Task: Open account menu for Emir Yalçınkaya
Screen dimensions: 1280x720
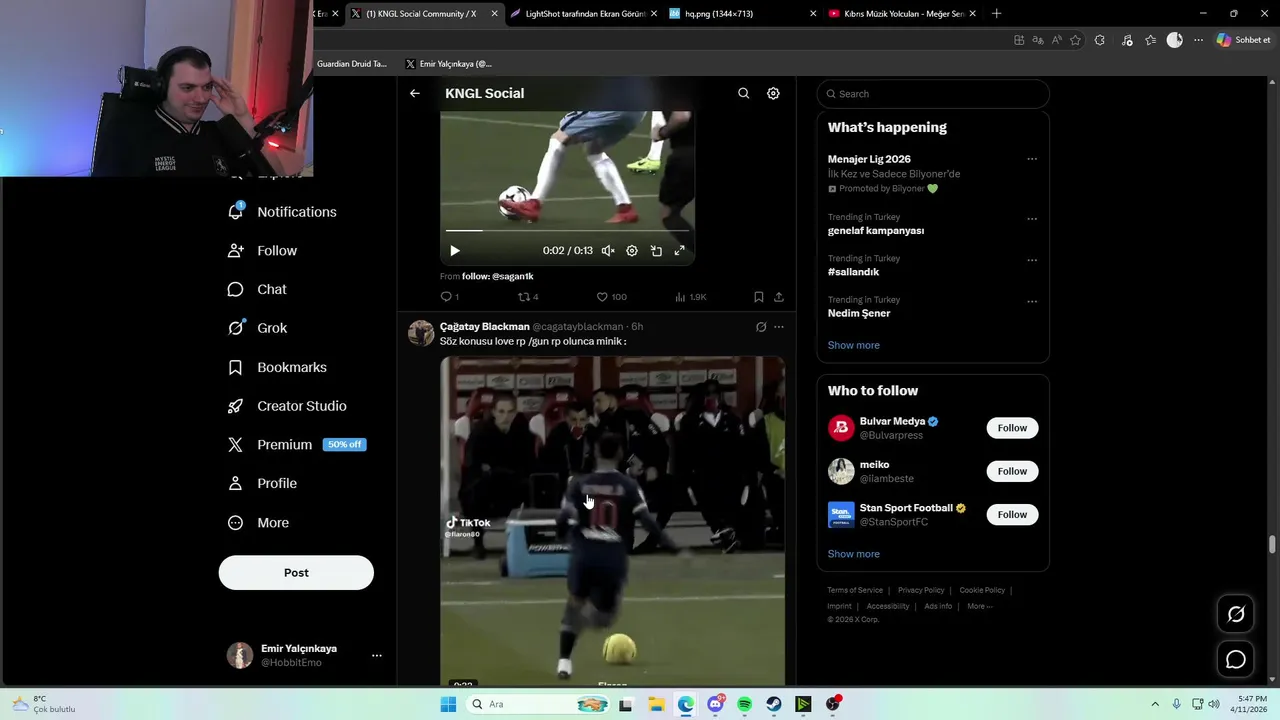Action: [305, 655]
